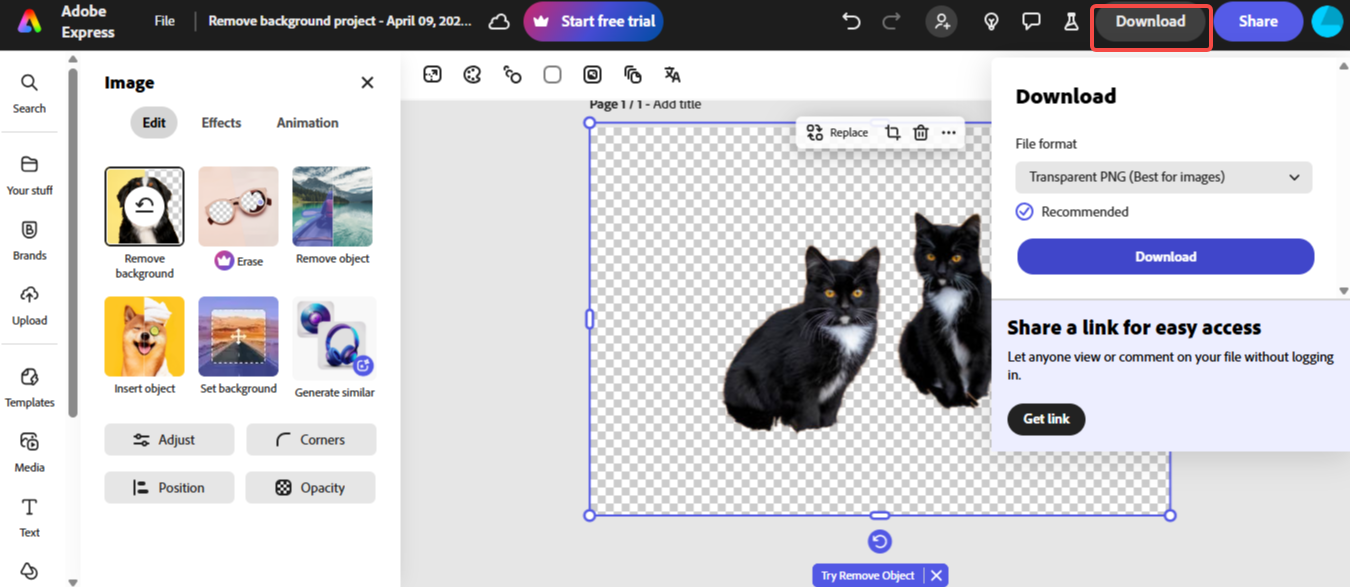This screenshot has width=1350, height=587.
Task: Click the translate icon in canvas toolbar
Action: click(x=672, y=74)
